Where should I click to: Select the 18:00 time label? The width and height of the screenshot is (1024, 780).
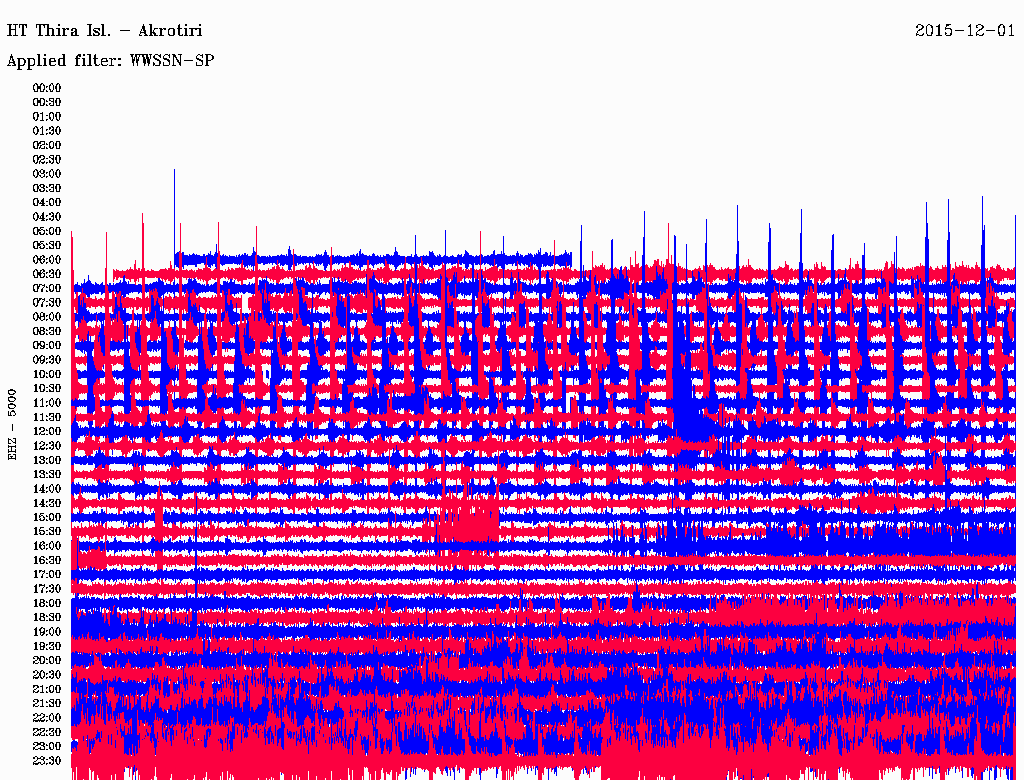click(47, 604)
